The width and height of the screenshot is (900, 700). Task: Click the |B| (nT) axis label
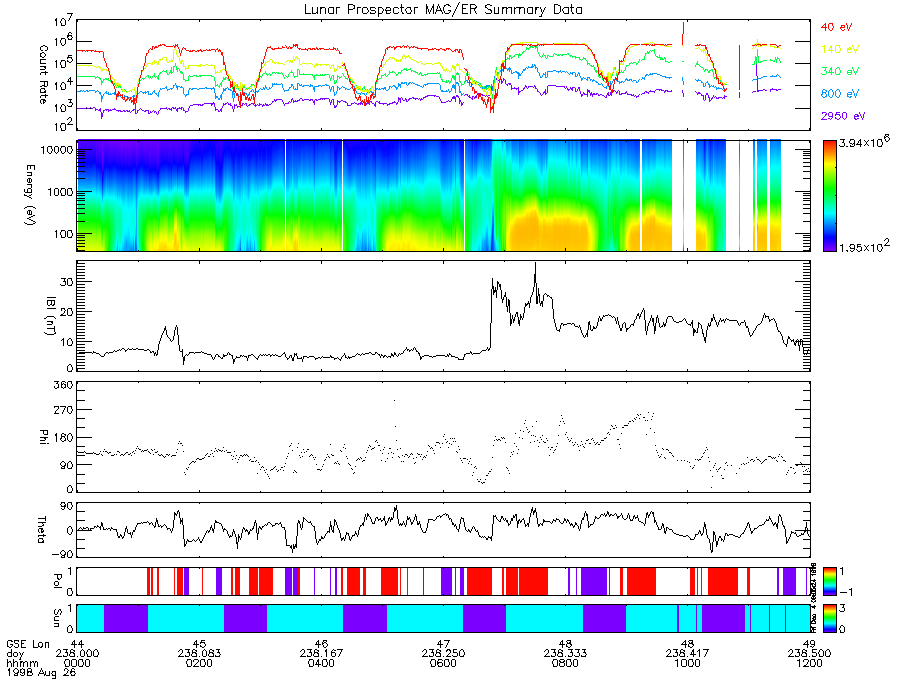coord(51,316)
